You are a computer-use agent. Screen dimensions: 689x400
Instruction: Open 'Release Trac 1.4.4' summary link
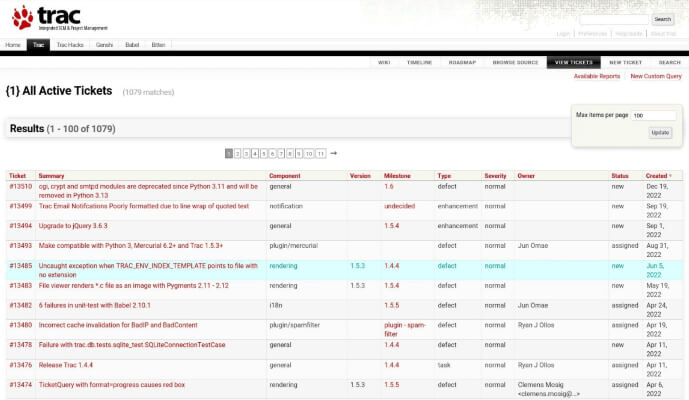point(65,365)
